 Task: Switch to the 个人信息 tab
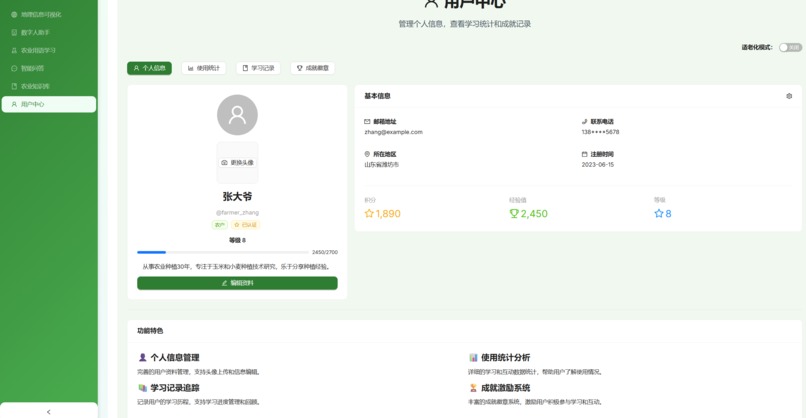click(x=150, y=68)
